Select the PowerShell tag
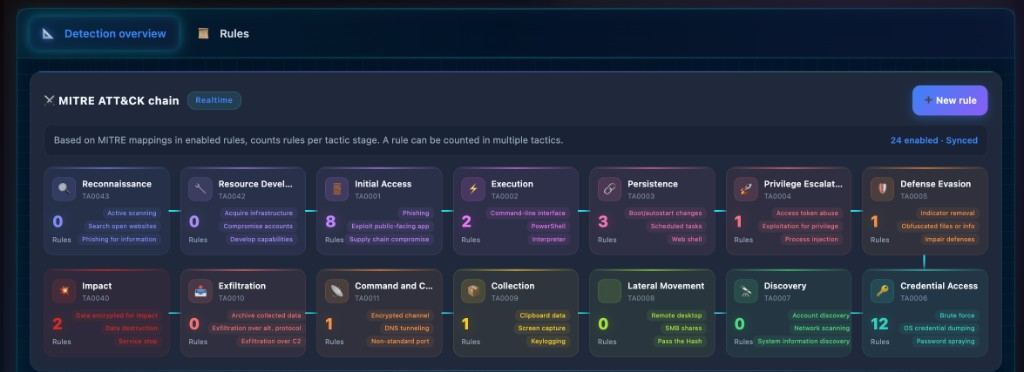This screenshot has width=1024, height=372. 549,226
